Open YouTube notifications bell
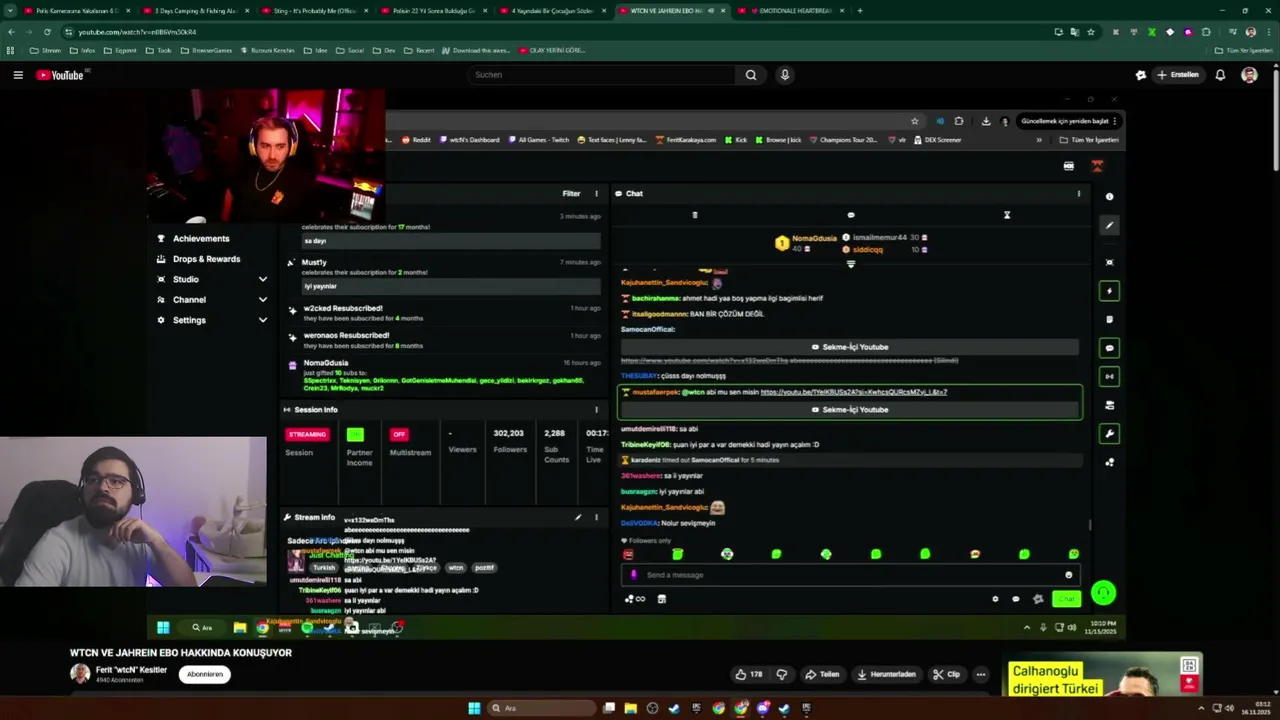1280x720 pixels. (x=1220, y=75)
